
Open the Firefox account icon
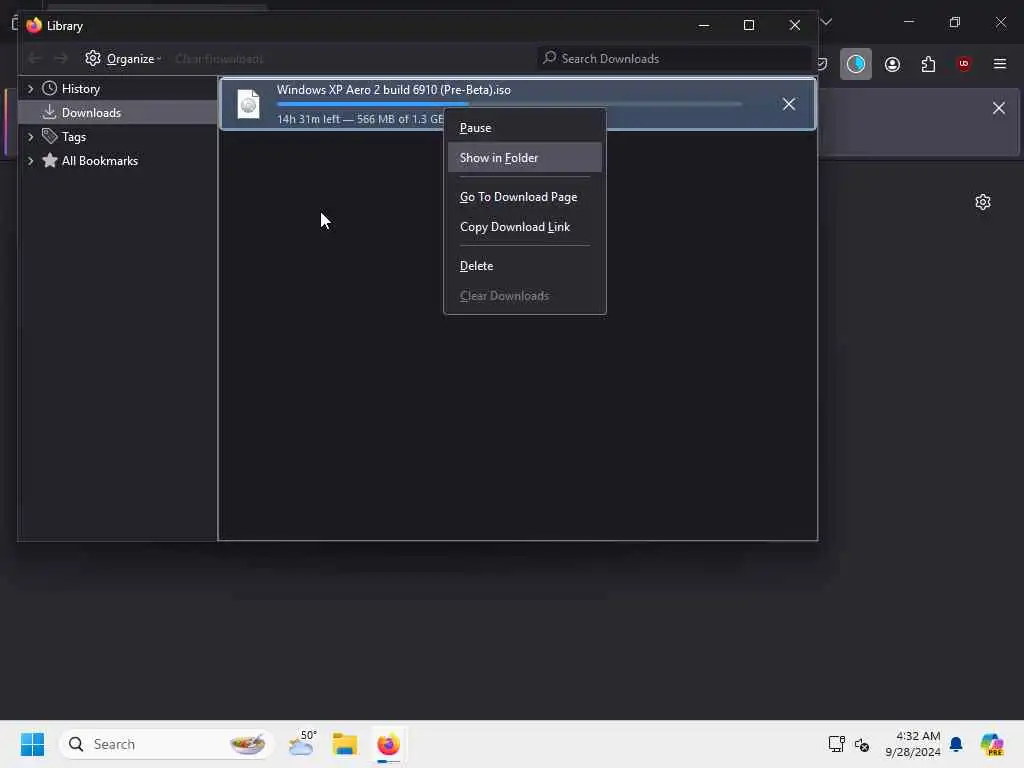point(892,64)
